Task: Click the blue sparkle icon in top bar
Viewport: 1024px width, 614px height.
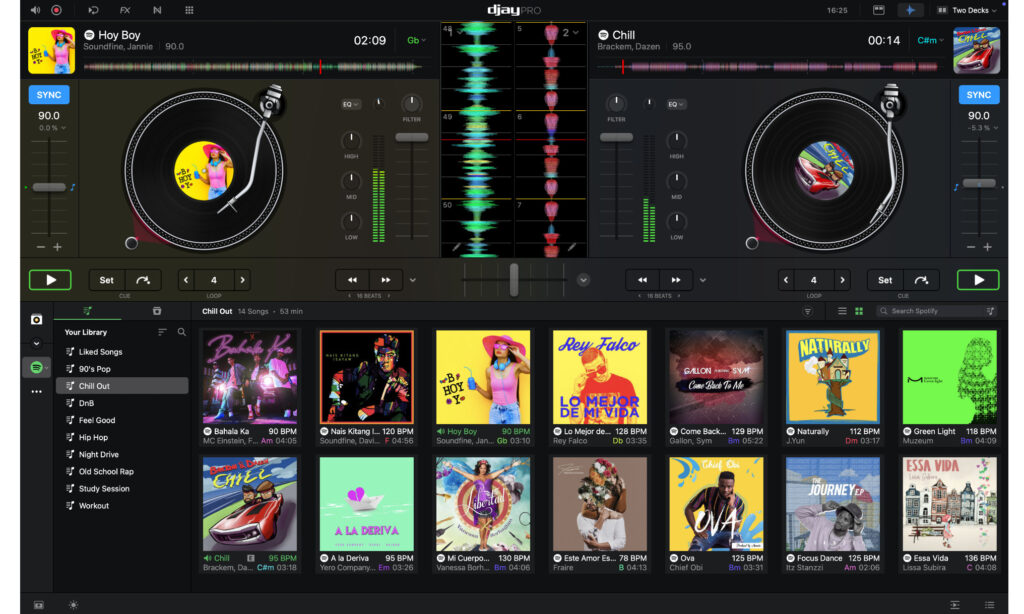Action: (910, 10)
